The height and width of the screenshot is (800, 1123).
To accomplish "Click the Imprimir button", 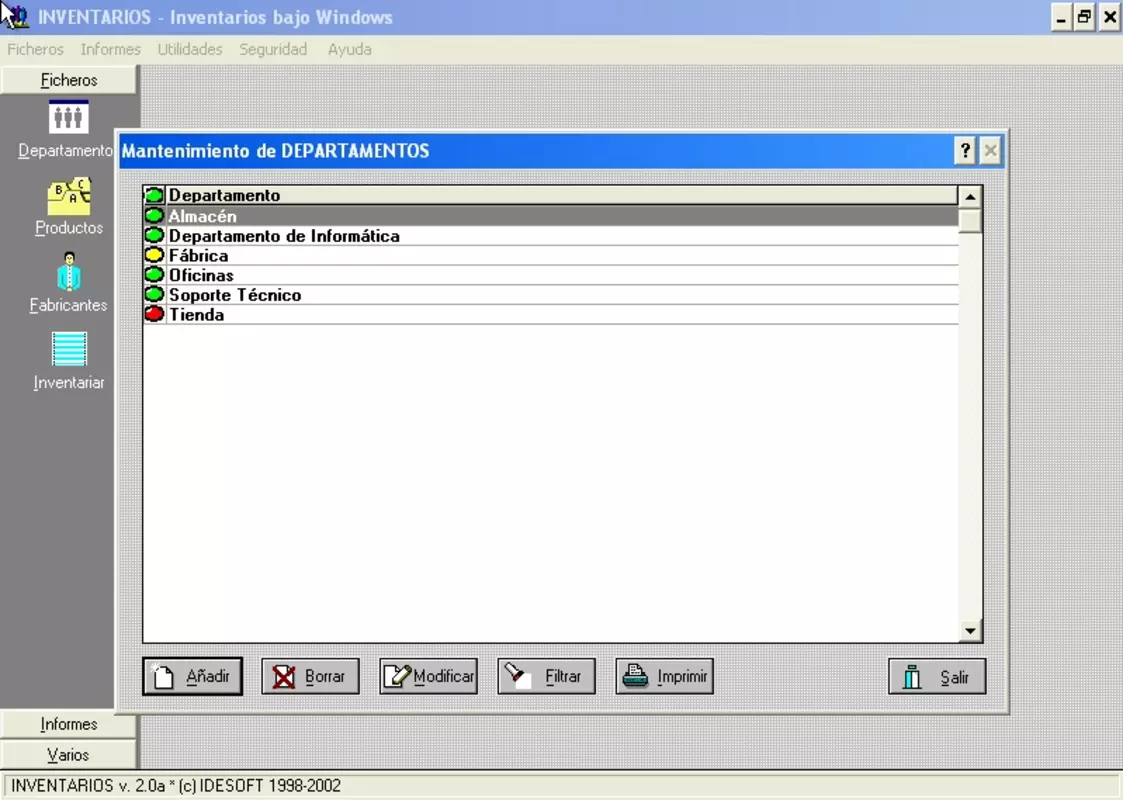I will tap(665, 676).
